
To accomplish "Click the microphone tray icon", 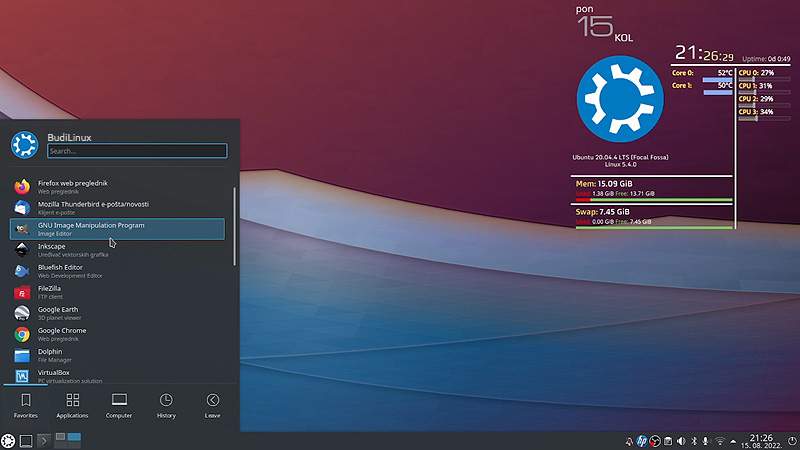I will coord(706,441).
